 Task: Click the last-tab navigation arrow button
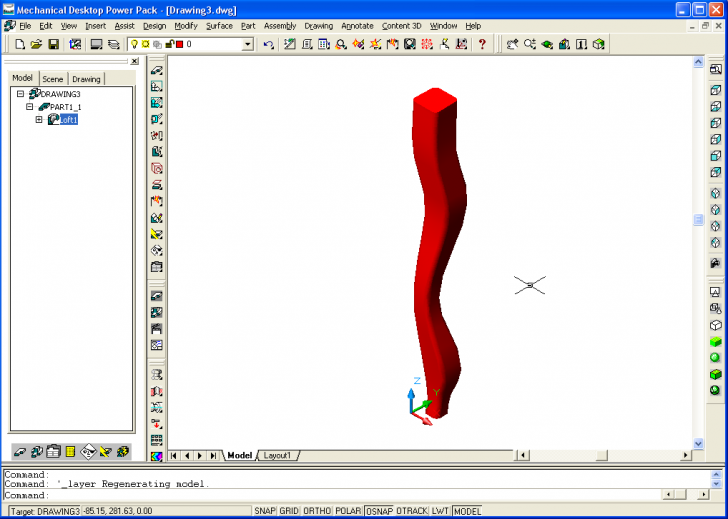(214, 455)
